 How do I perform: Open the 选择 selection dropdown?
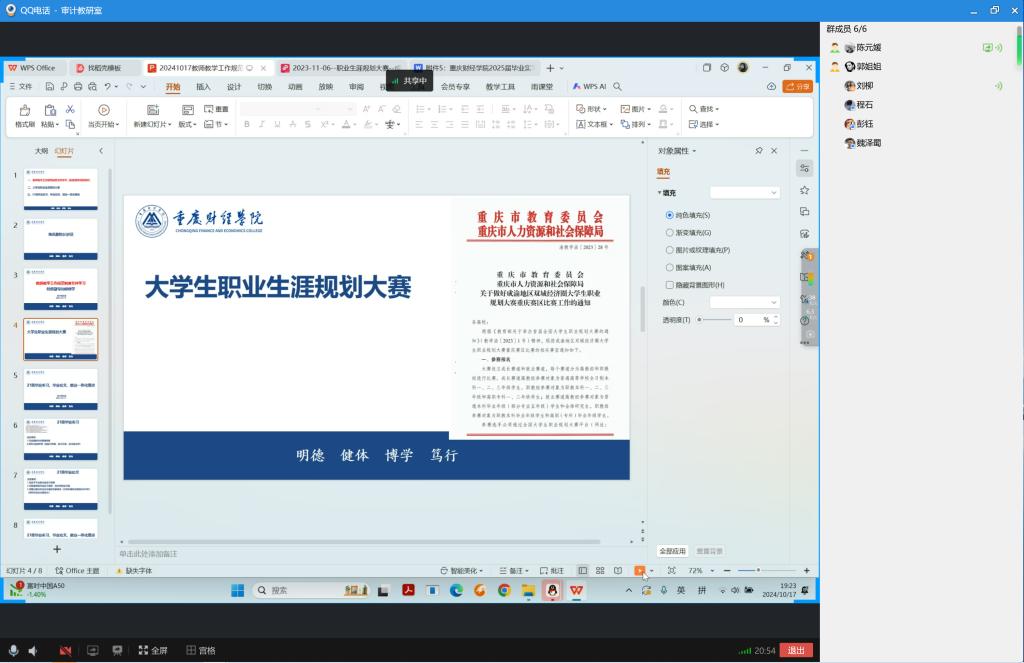point(704,124)
